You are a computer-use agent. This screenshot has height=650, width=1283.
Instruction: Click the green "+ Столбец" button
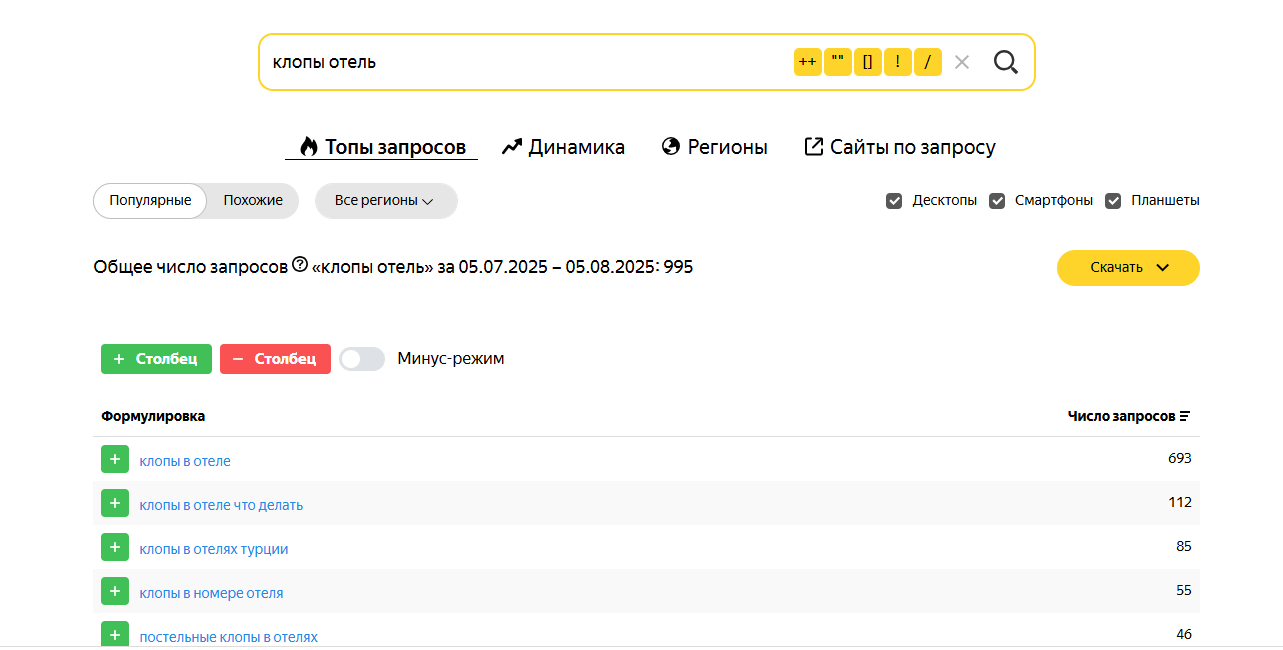coord(156,359)
